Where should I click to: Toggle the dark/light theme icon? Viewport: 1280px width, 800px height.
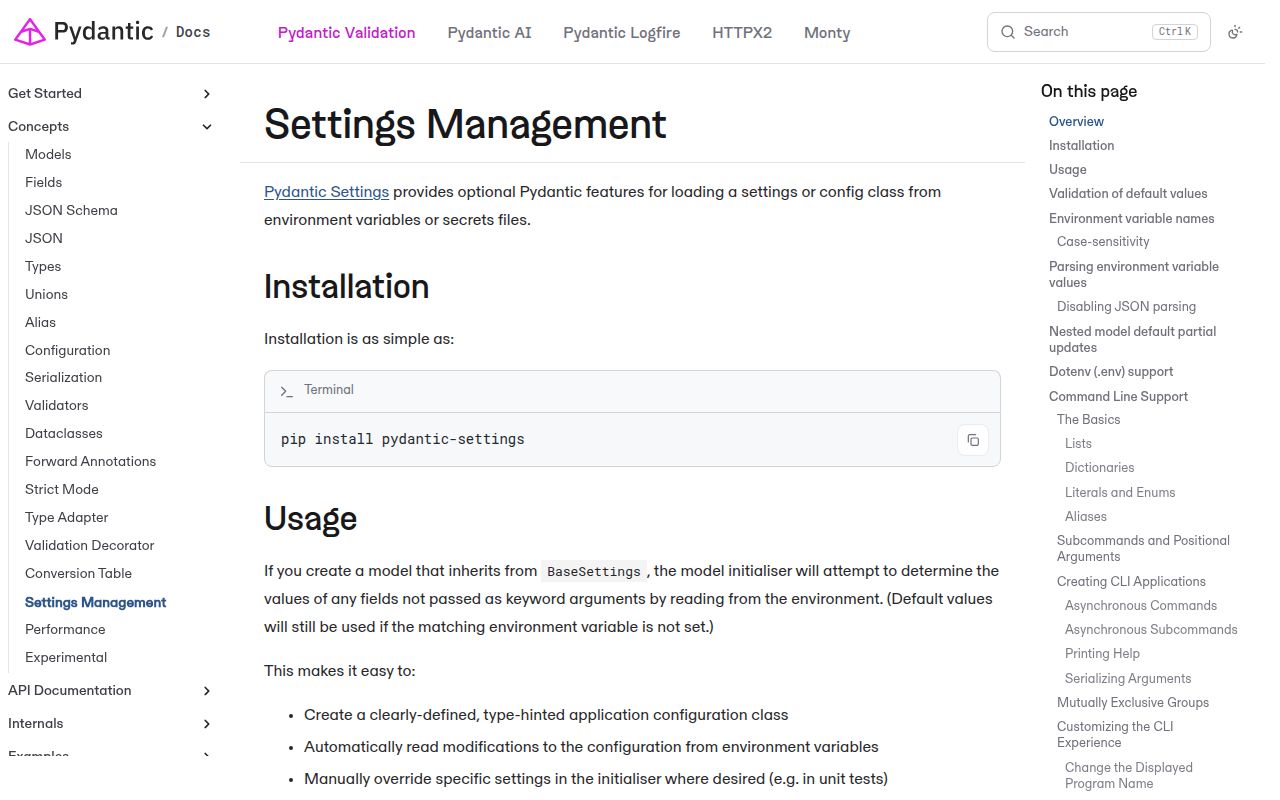1235,32
